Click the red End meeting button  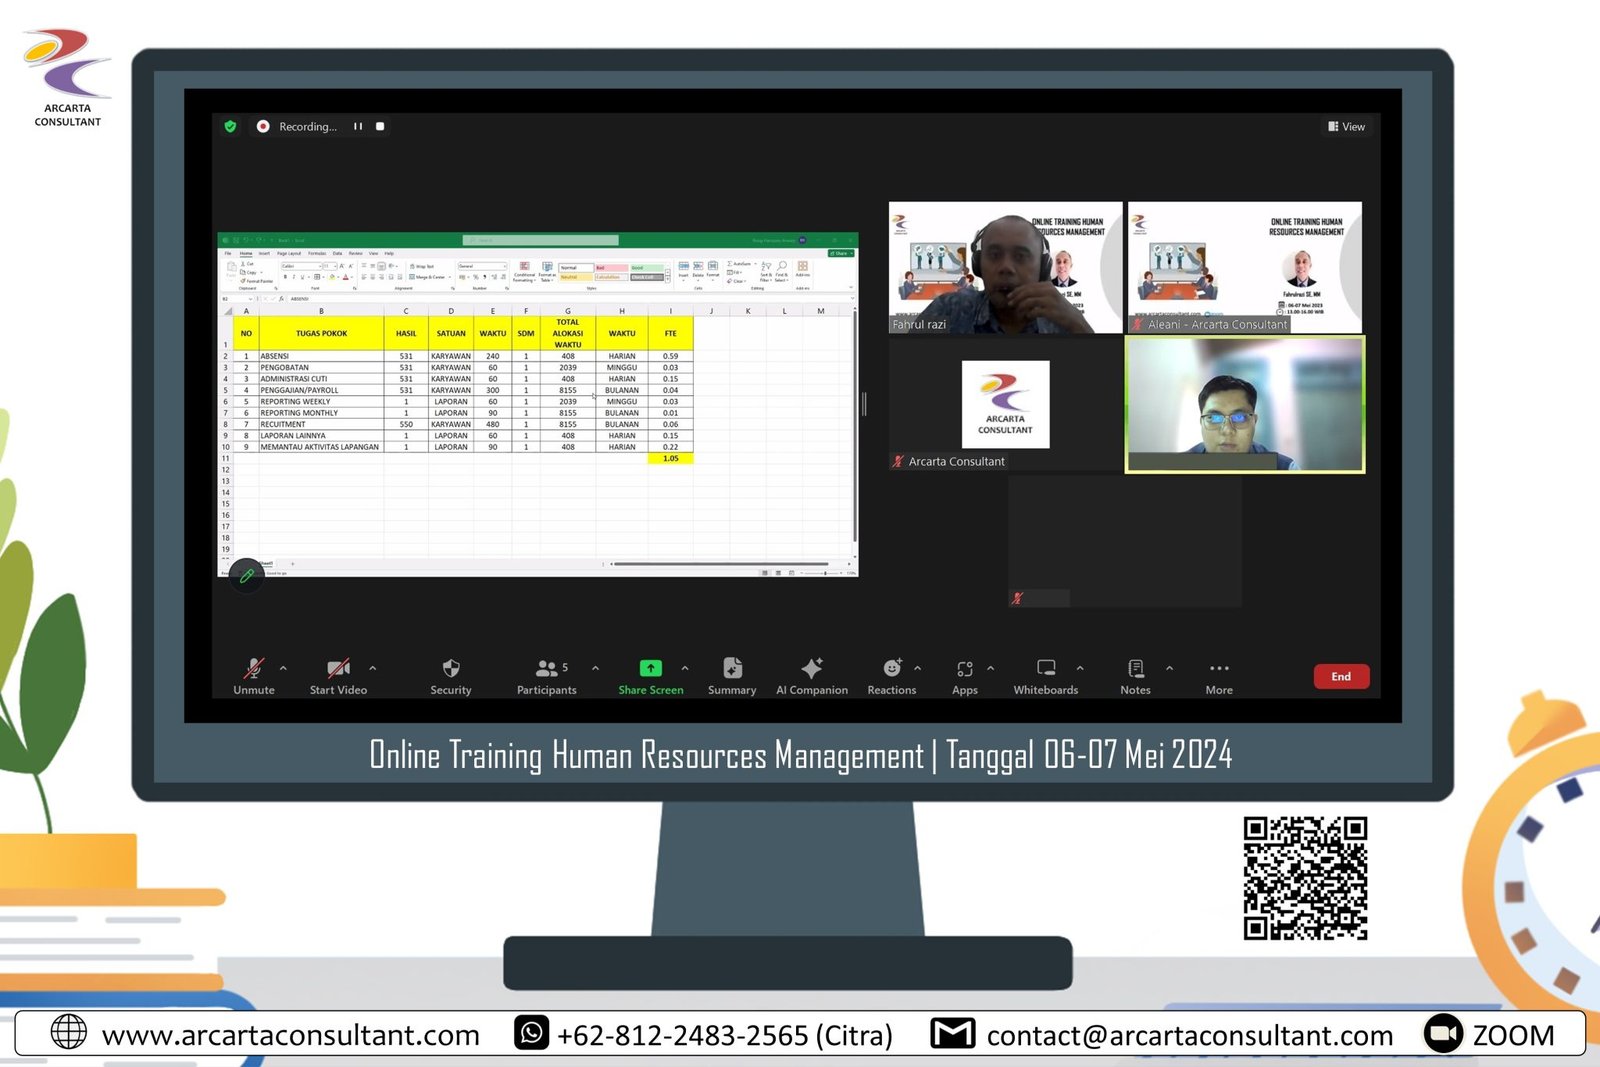pyautogui.click(x=1341, y=677)
